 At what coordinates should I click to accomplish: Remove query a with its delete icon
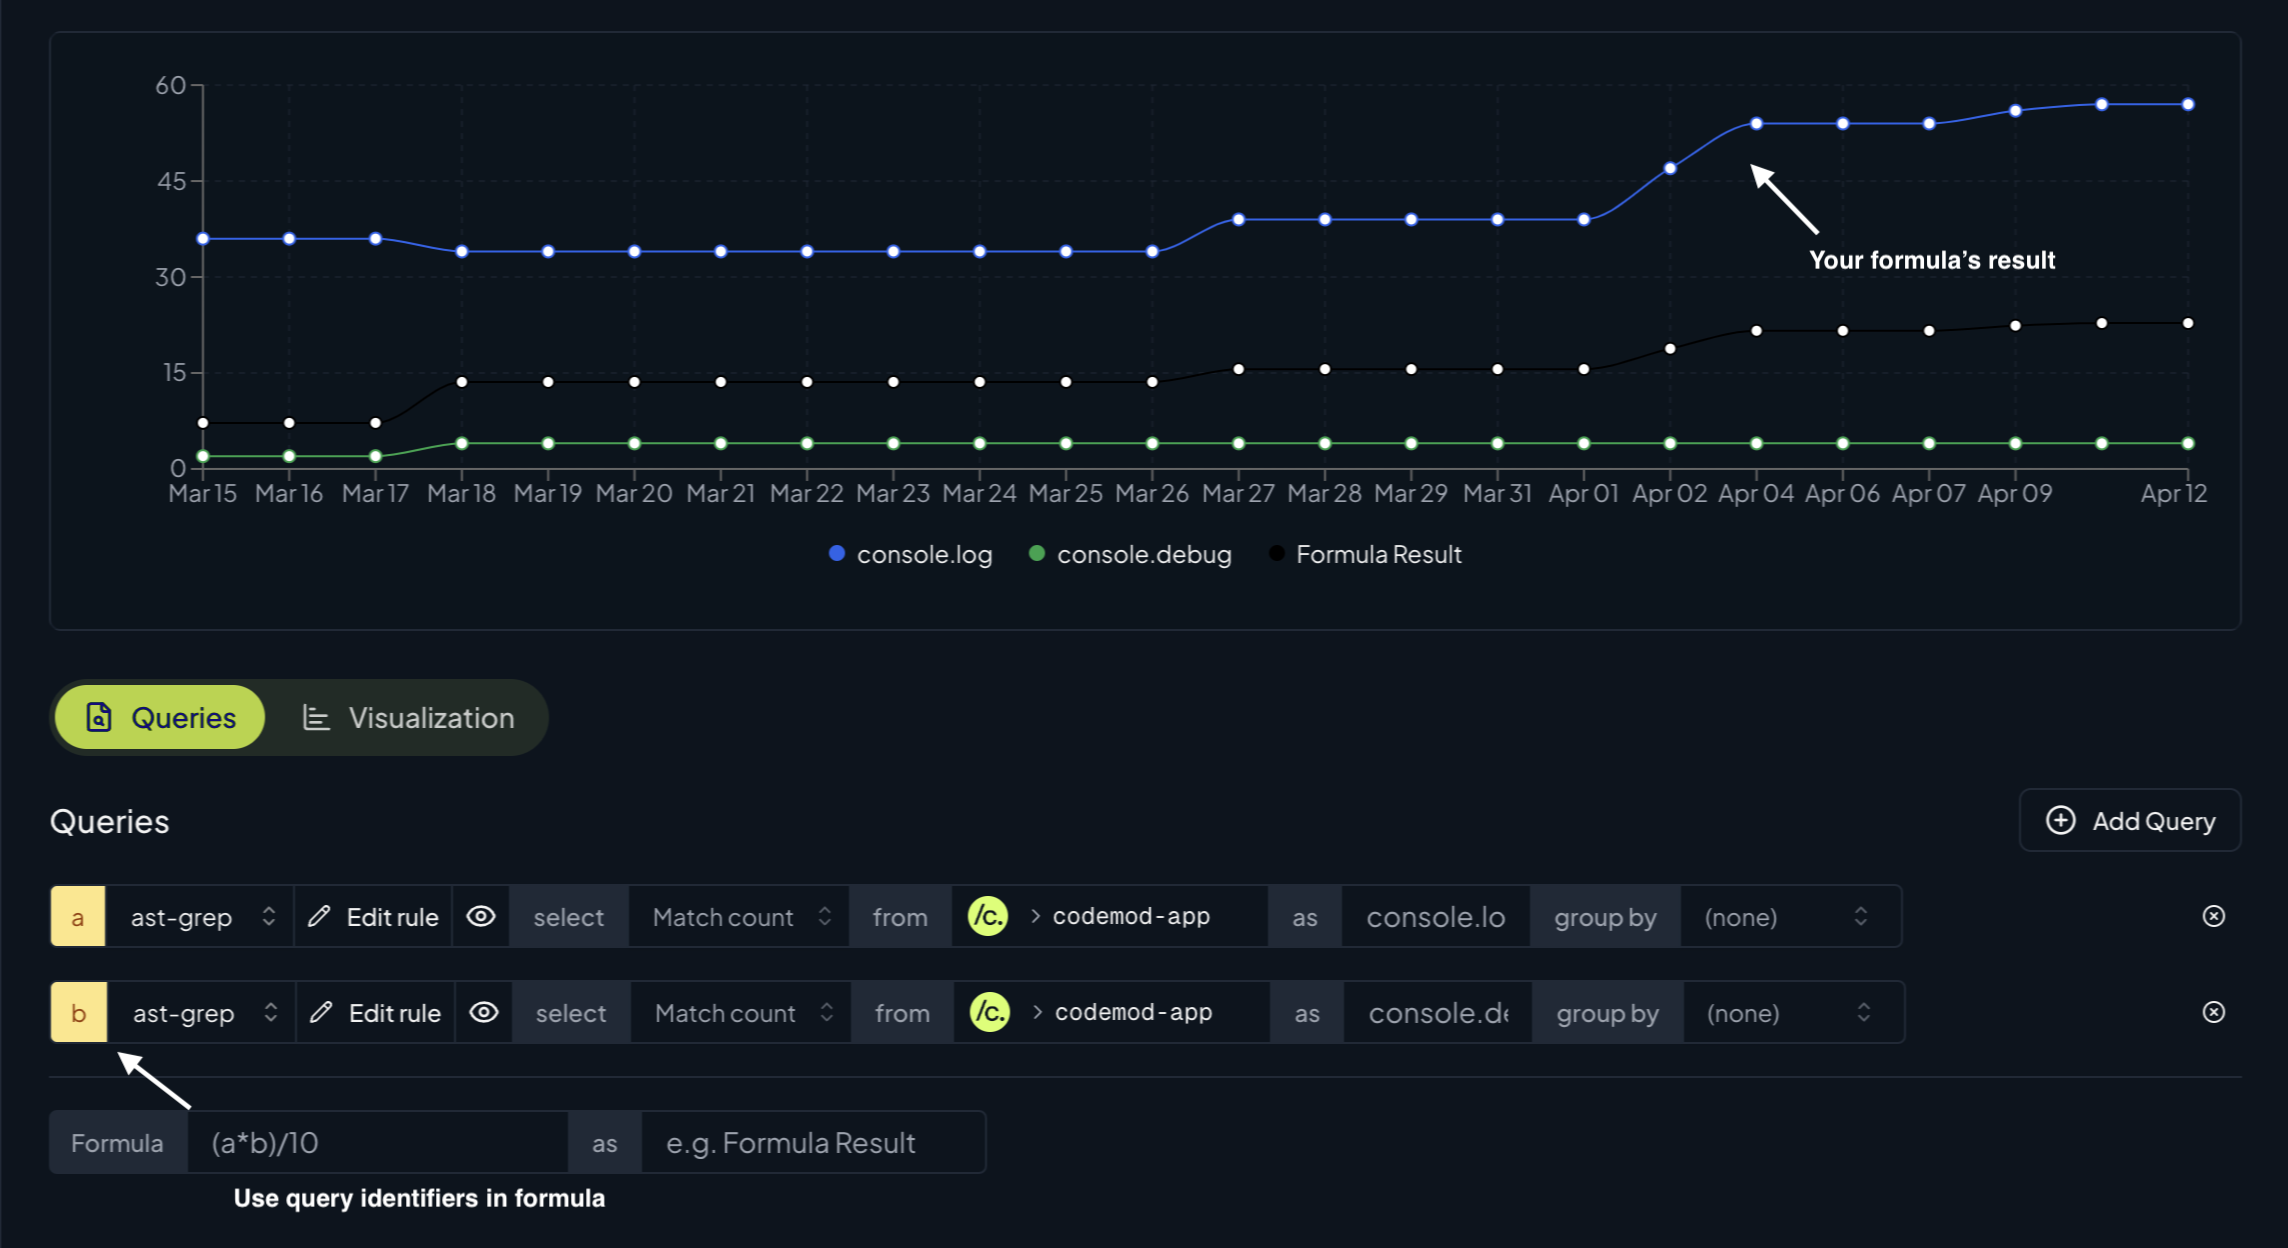[x=2213, y=916]
